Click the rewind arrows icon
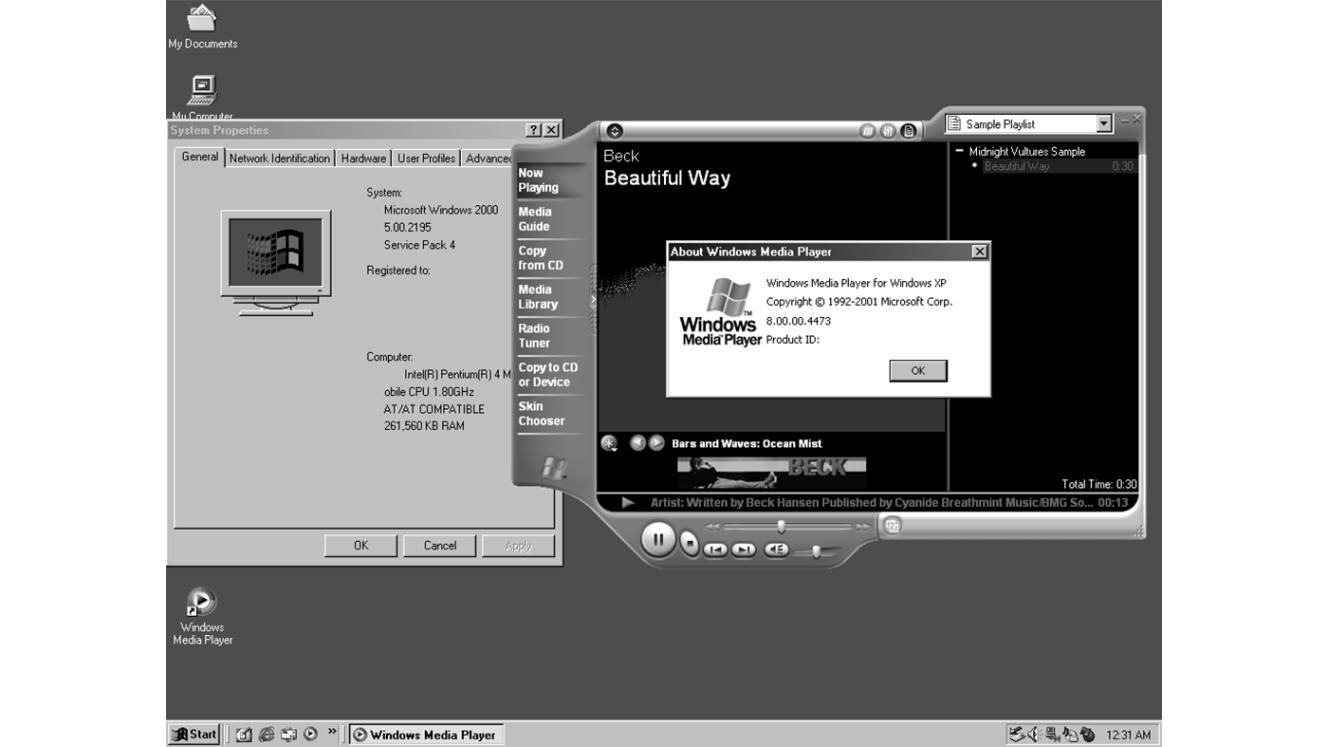 tap(713, 526)
